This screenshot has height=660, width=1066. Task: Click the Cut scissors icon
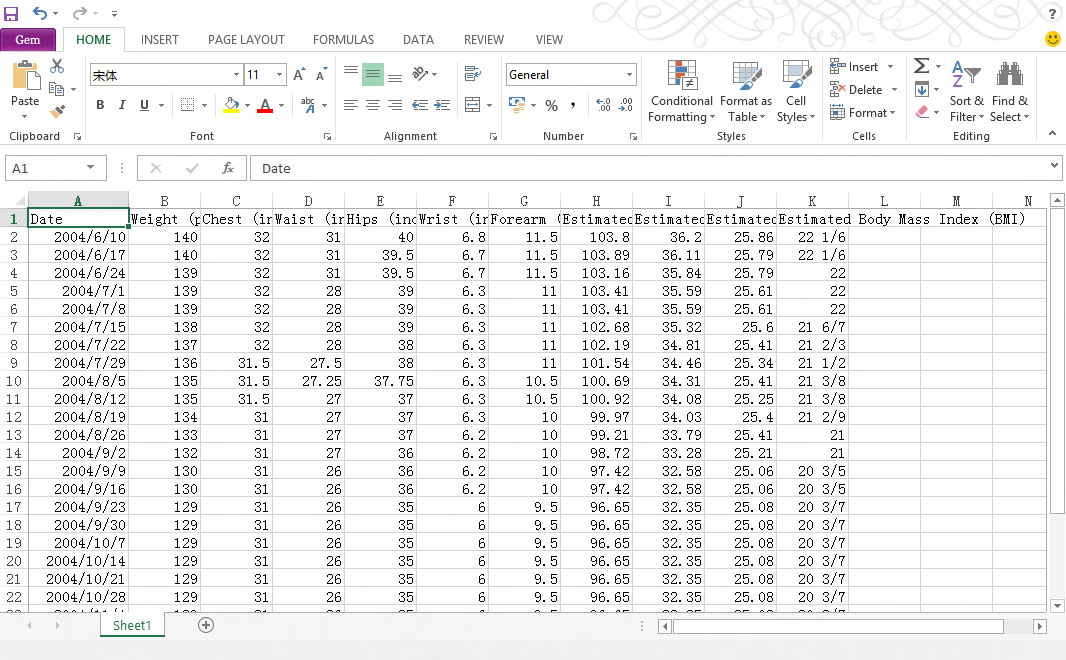click(57, 66)
